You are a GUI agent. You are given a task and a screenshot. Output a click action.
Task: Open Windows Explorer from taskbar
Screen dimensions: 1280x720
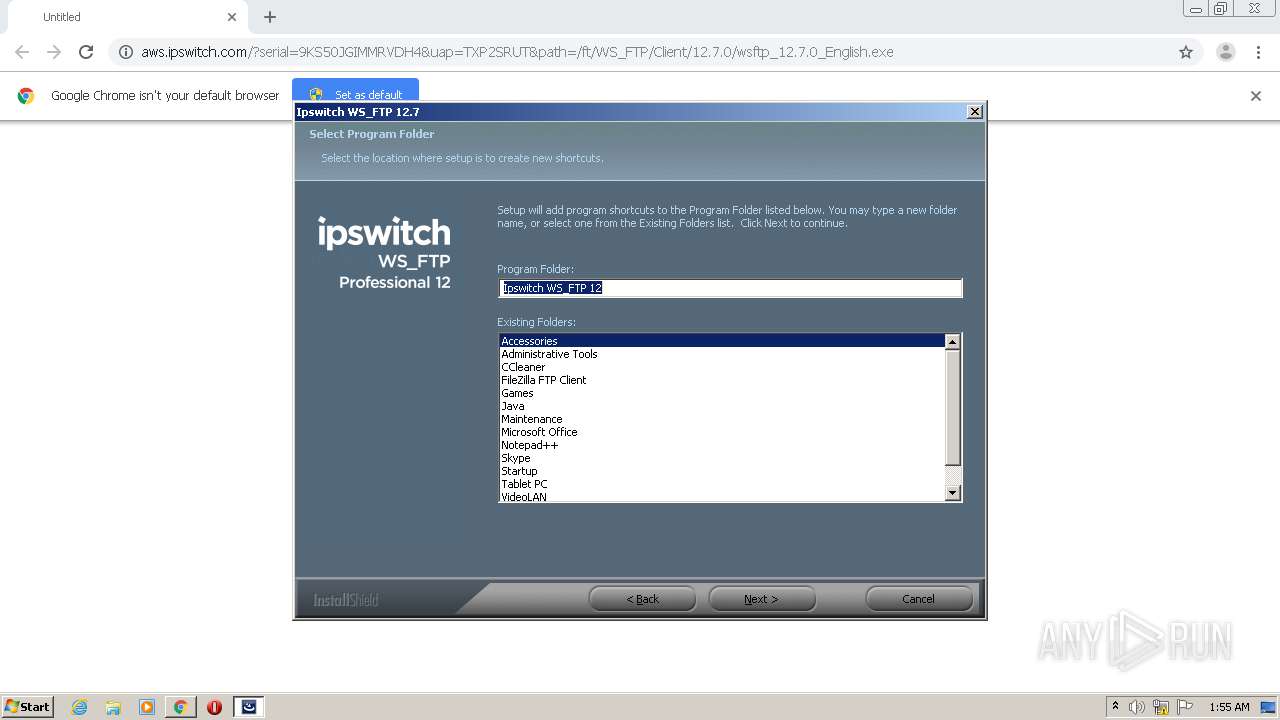(113, 707)
